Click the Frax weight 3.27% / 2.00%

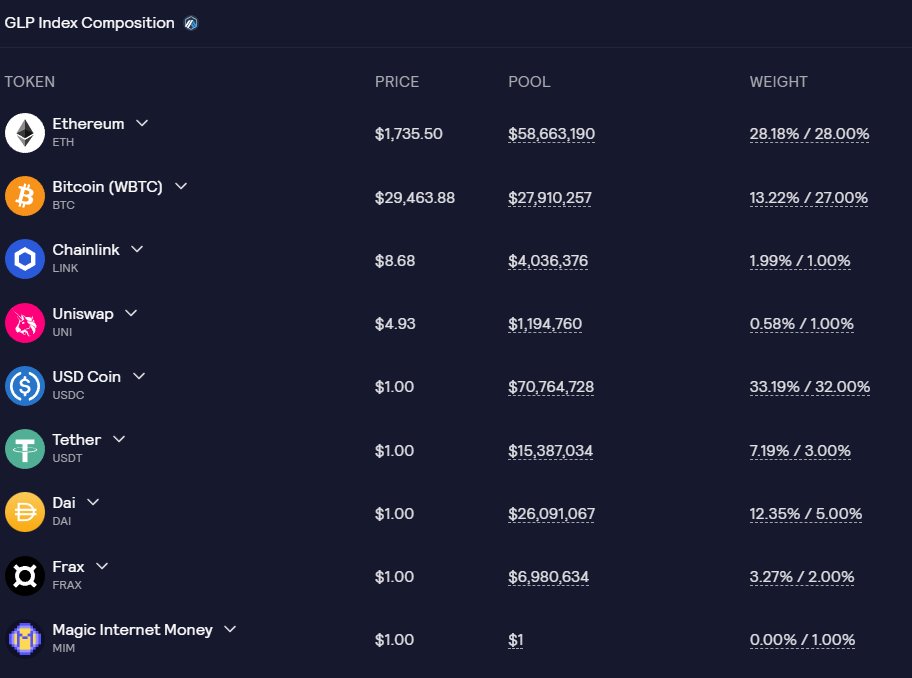tap(802, 577)
